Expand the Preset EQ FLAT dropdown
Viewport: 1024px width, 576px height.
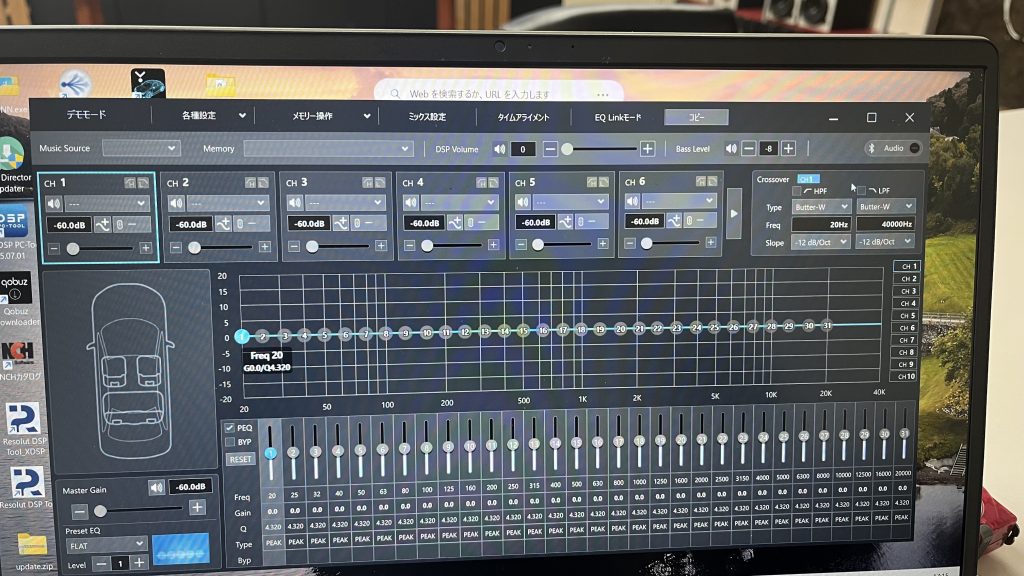coord(106,546)
